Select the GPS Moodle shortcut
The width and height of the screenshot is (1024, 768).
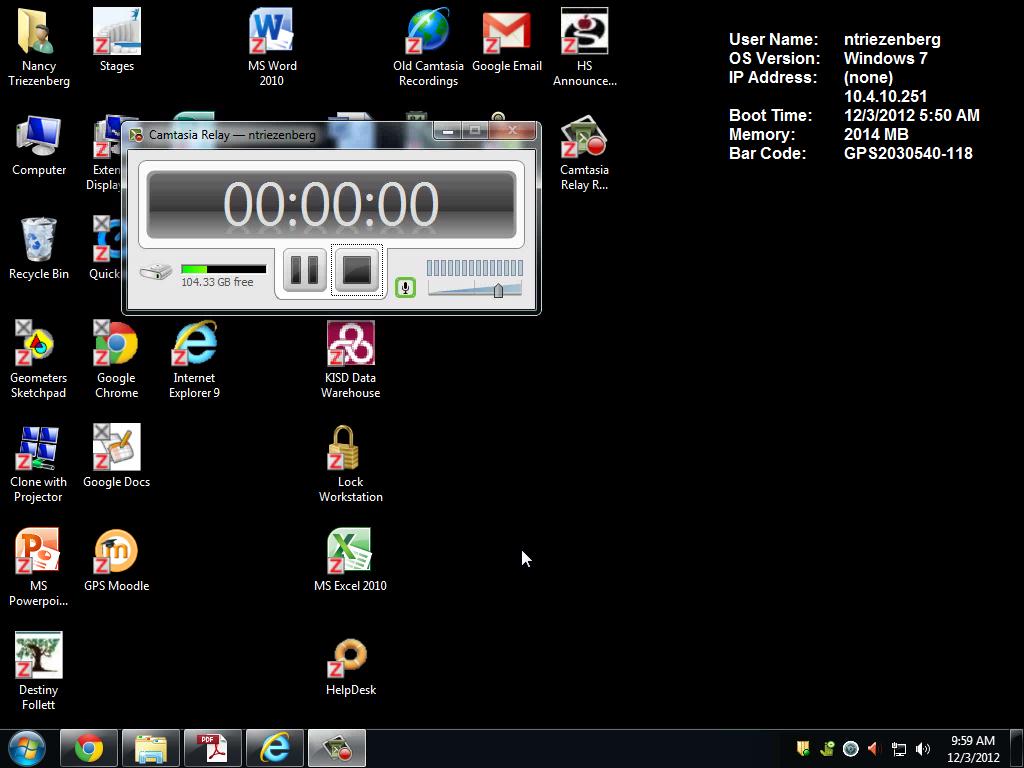[117, 560]
